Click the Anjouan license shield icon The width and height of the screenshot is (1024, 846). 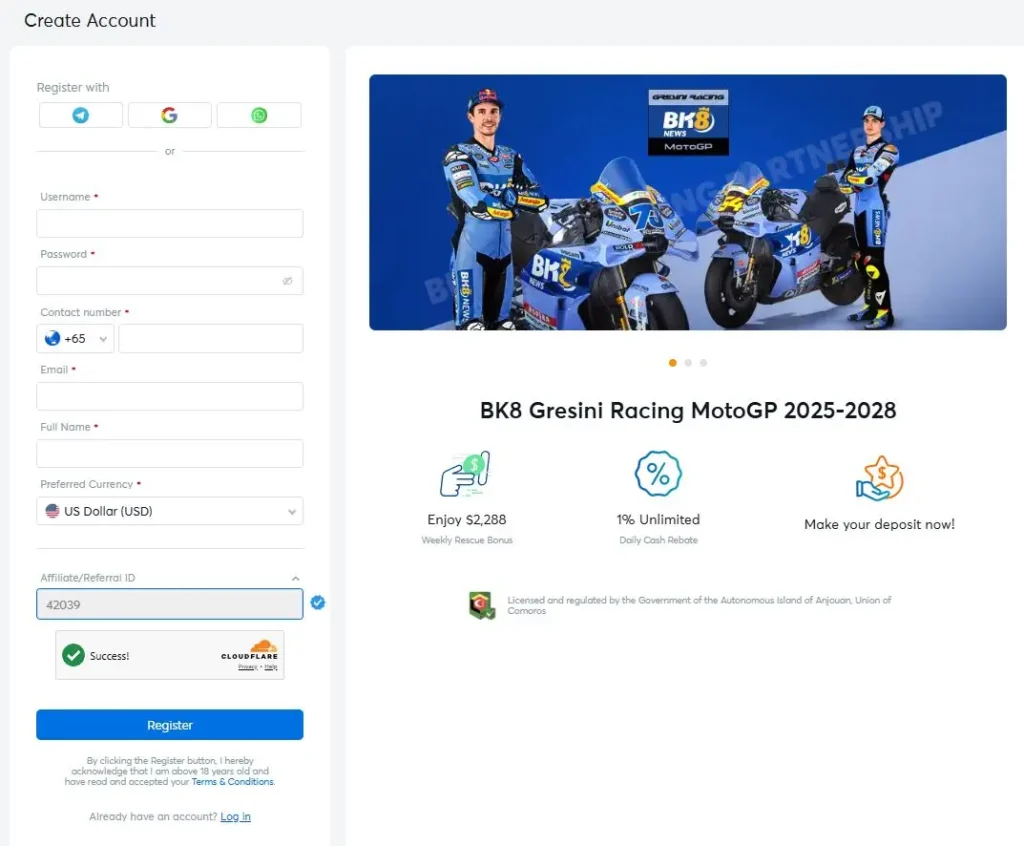482,605
